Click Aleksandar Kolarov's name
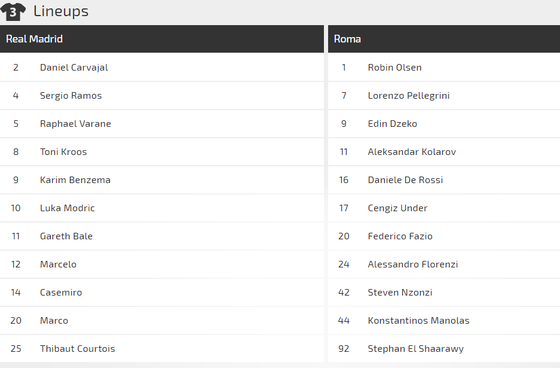 pyautogui.click(x=412, y=152)
